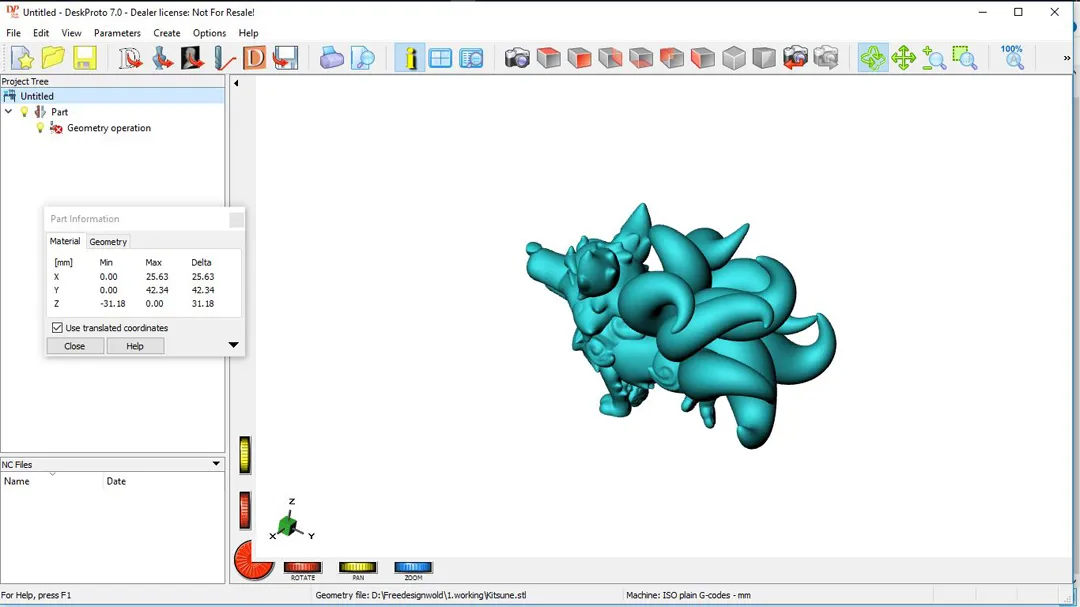Open the NC Files dropdown arrow

pyautogui.click(x=216, y=464)
